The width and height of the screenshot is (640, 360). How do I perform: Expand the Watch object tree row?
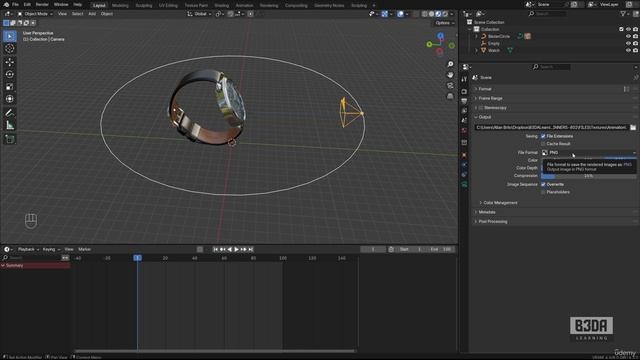coord(476,50)
